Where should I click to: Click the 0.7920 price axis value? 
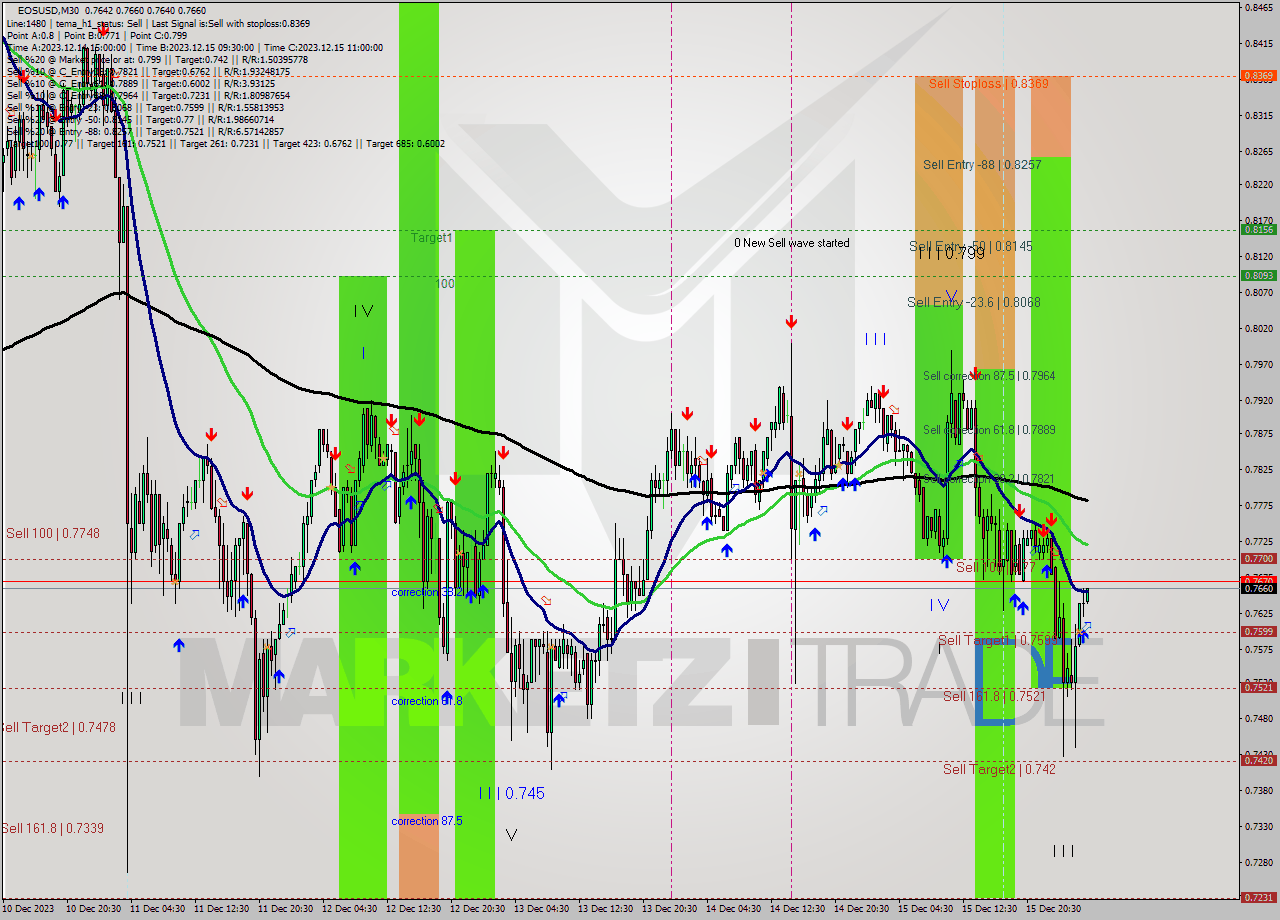coord(1257,400)
